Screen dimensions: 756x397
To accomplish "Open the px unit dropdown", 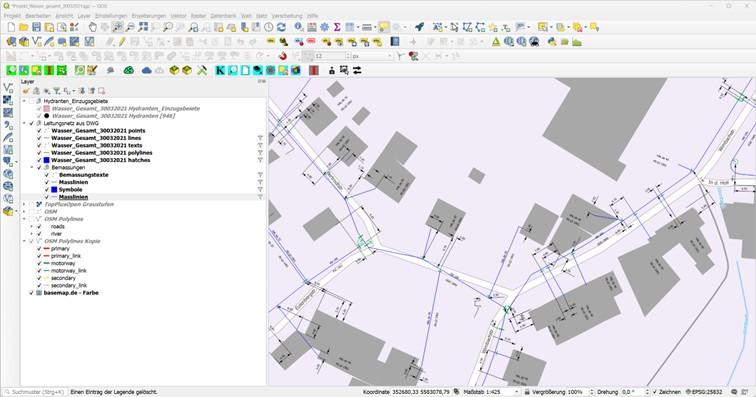I will tap(390, 56).
